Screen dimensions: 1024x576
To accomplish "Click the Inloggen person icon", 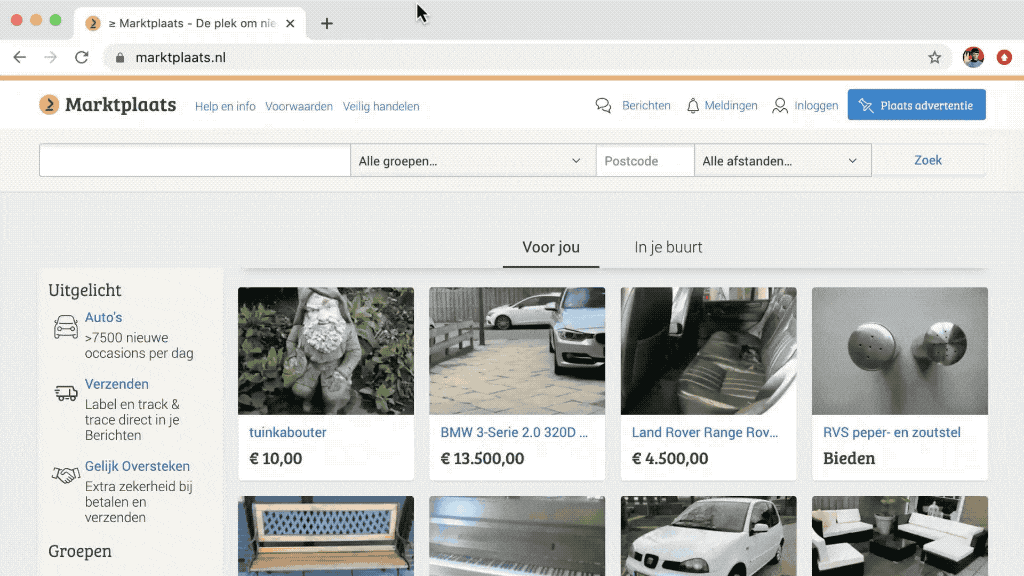I will tap(780, 105).
